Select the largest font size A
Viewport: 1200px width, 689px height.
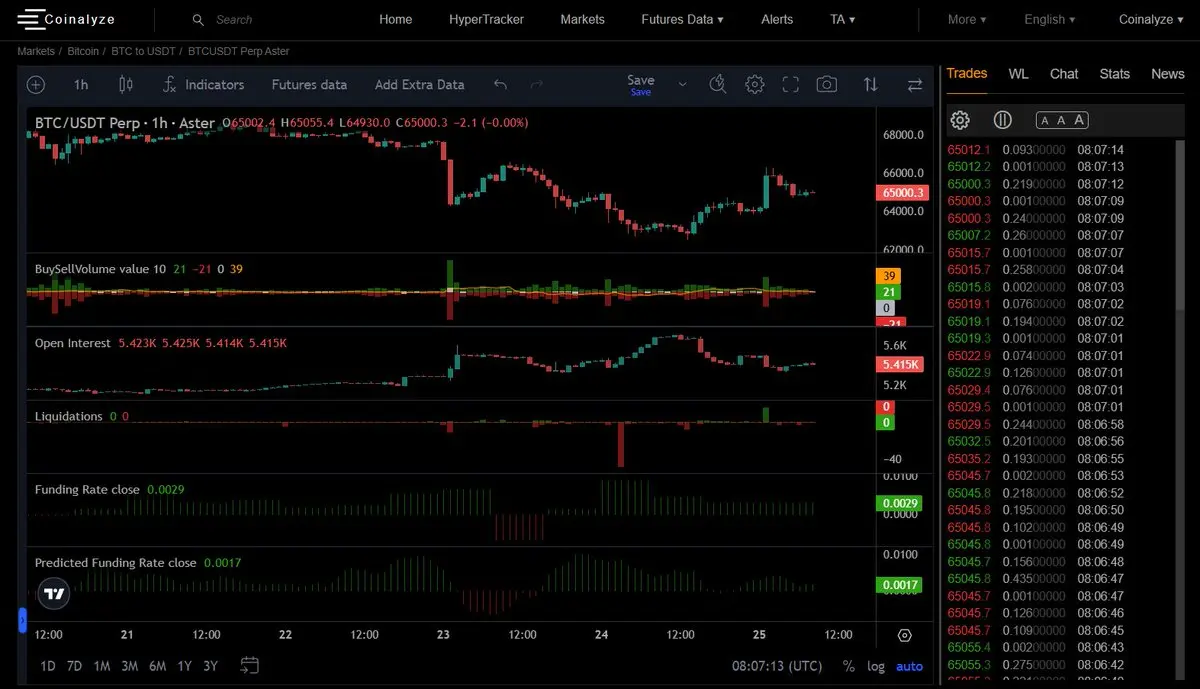pyautogui.click(x=1079, y=120)
